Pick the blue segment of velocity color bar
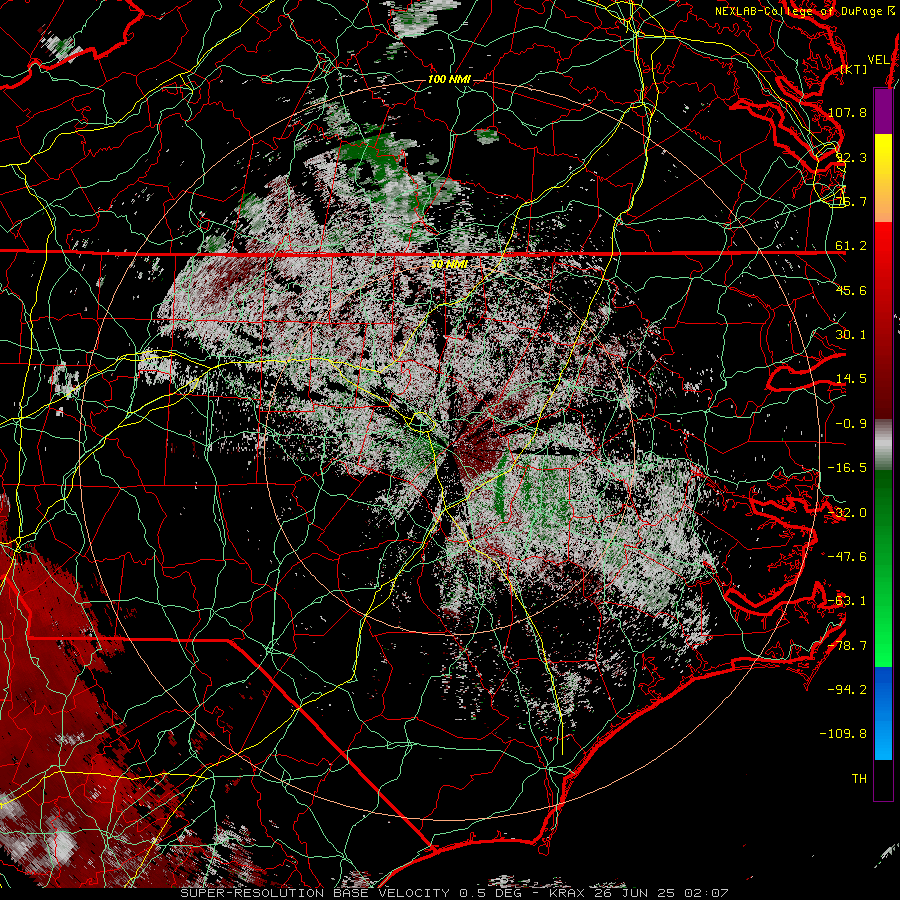This screenshot has height=900, width=900. coord(883,713)
